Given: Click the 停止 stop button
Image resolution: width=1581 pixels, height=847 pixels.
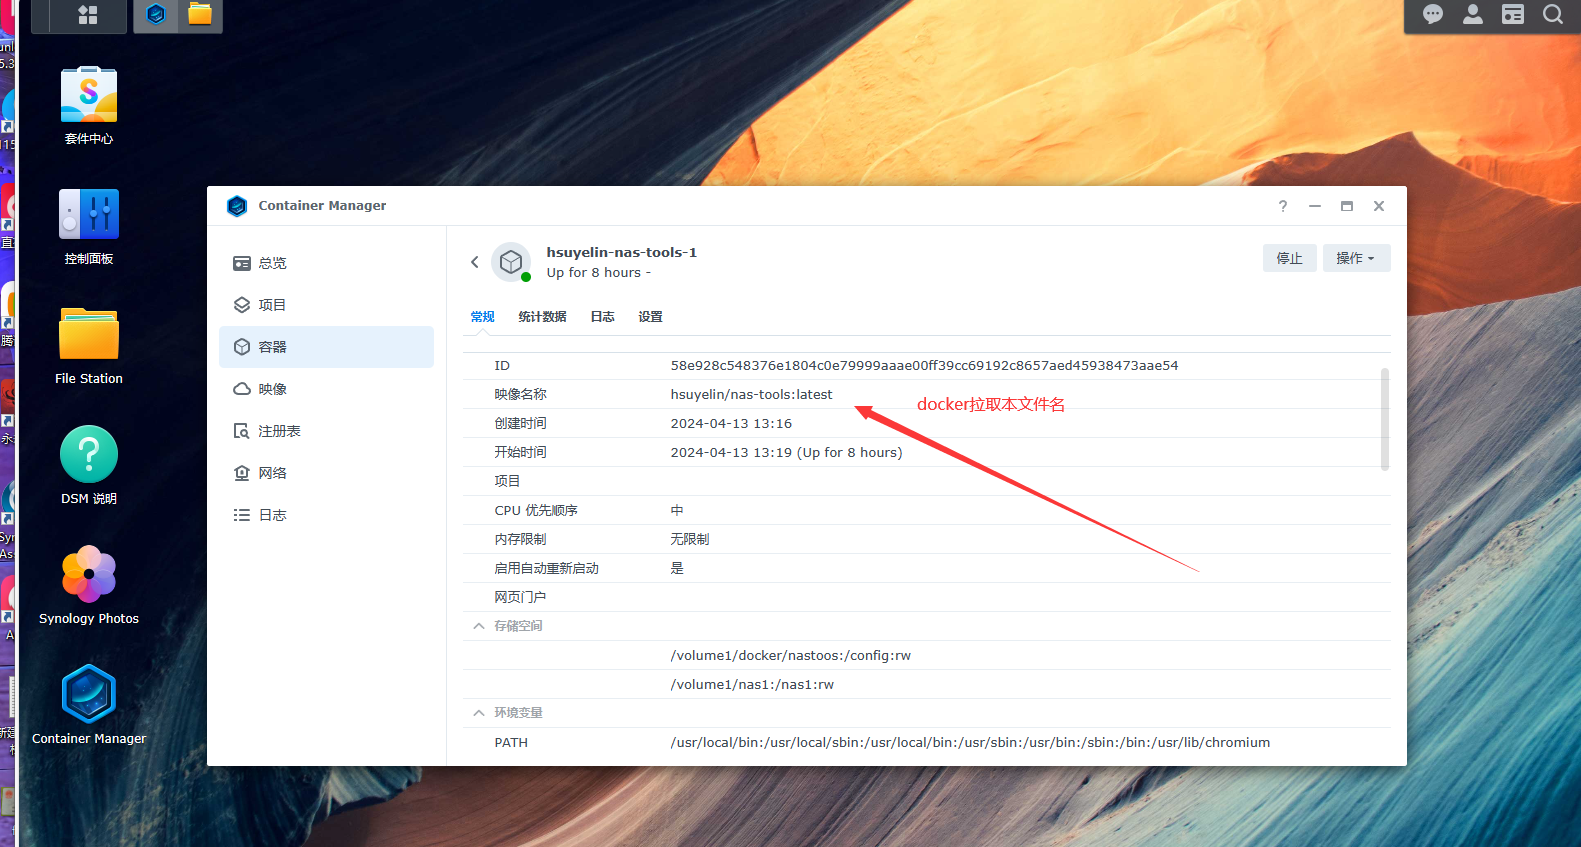Looking at the screenshot, I should pos(1290,258).
